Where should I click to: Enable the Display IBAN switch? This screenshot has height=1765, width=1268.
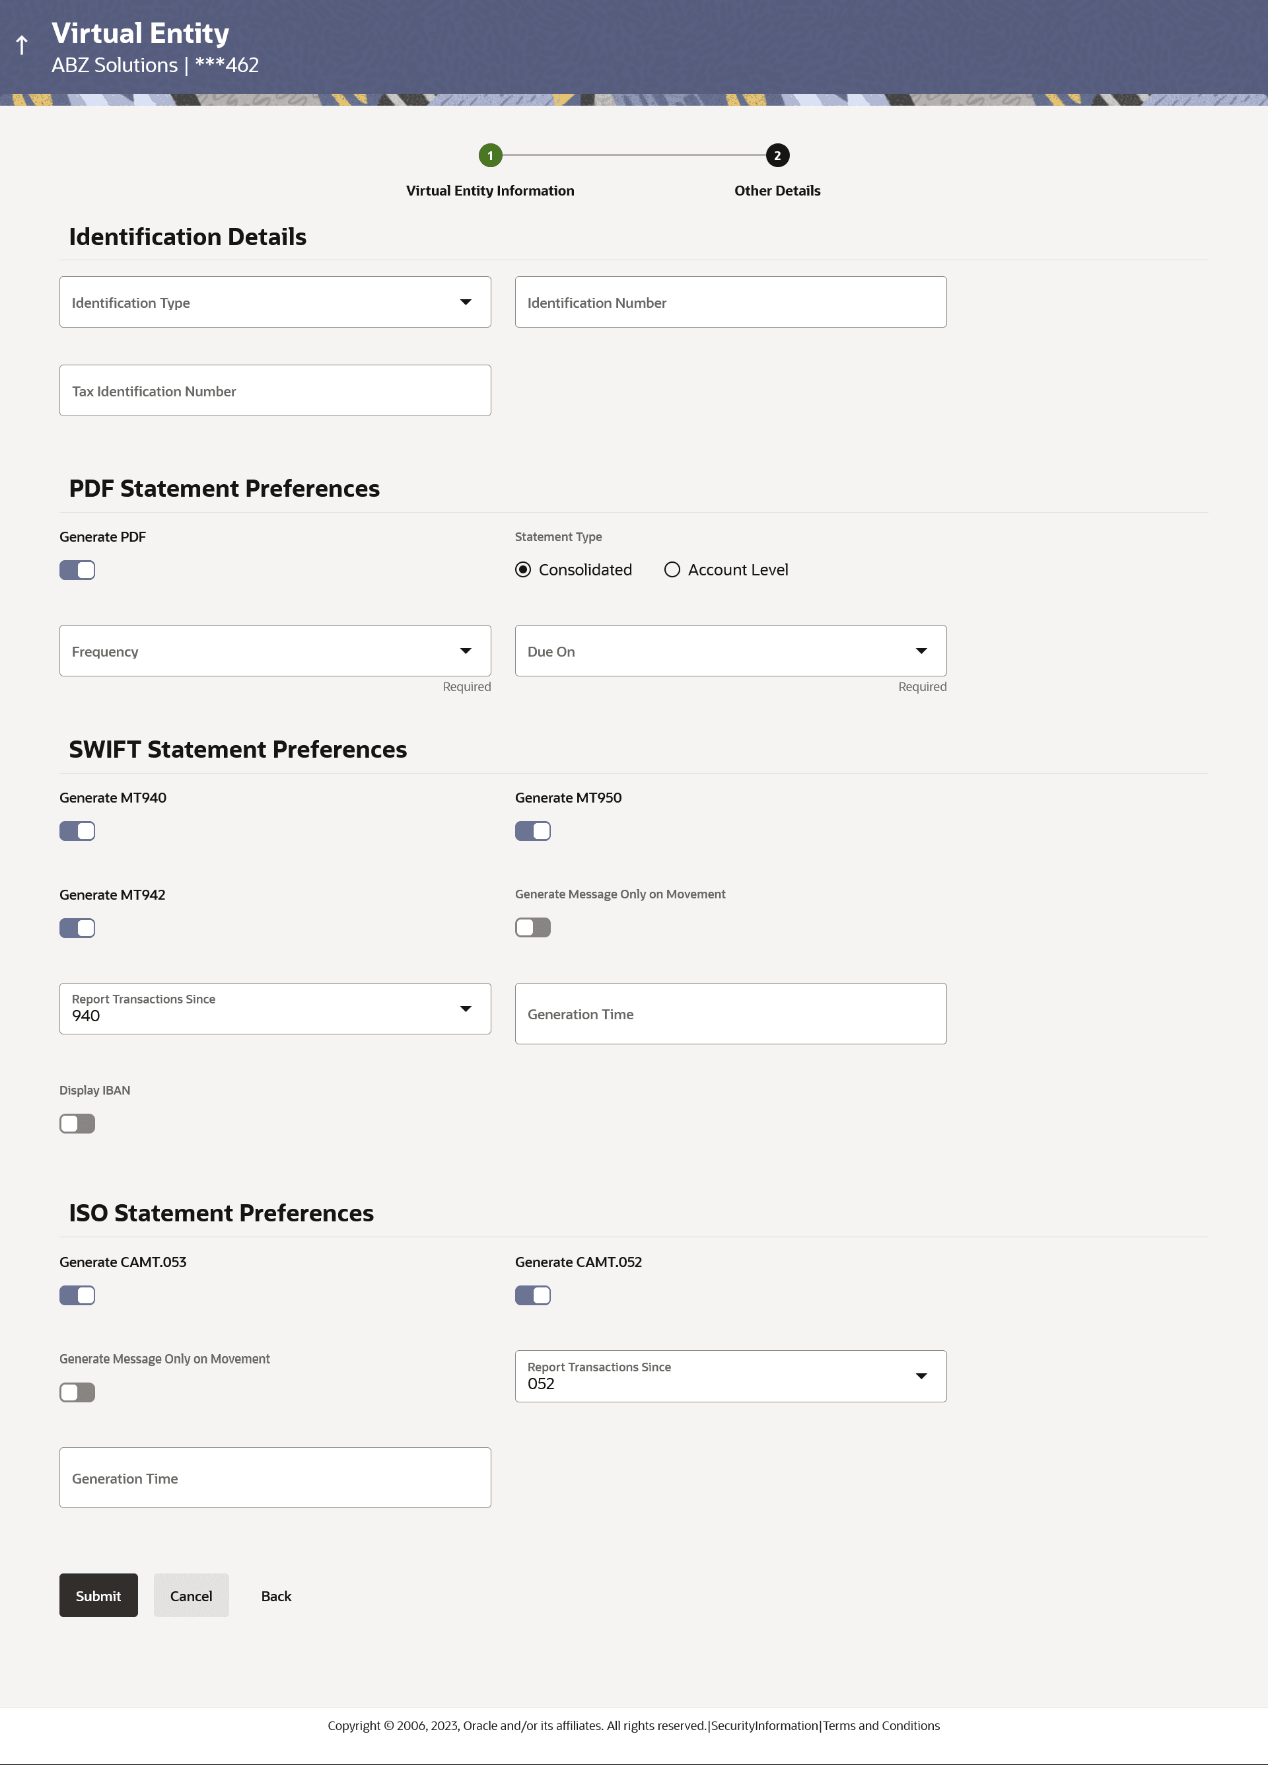coord(77,1124)
